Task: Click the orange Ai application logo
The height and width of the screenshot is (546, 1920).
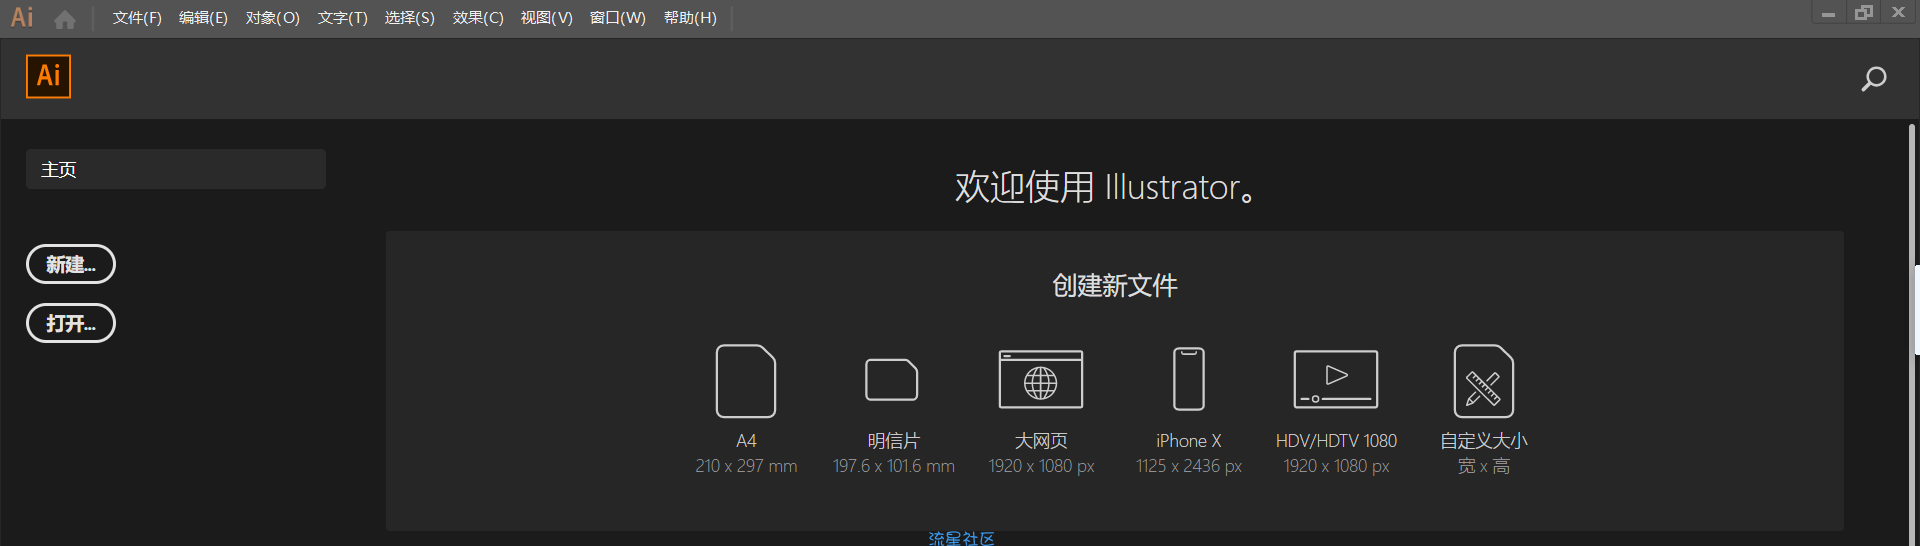Action: point(48,76)
